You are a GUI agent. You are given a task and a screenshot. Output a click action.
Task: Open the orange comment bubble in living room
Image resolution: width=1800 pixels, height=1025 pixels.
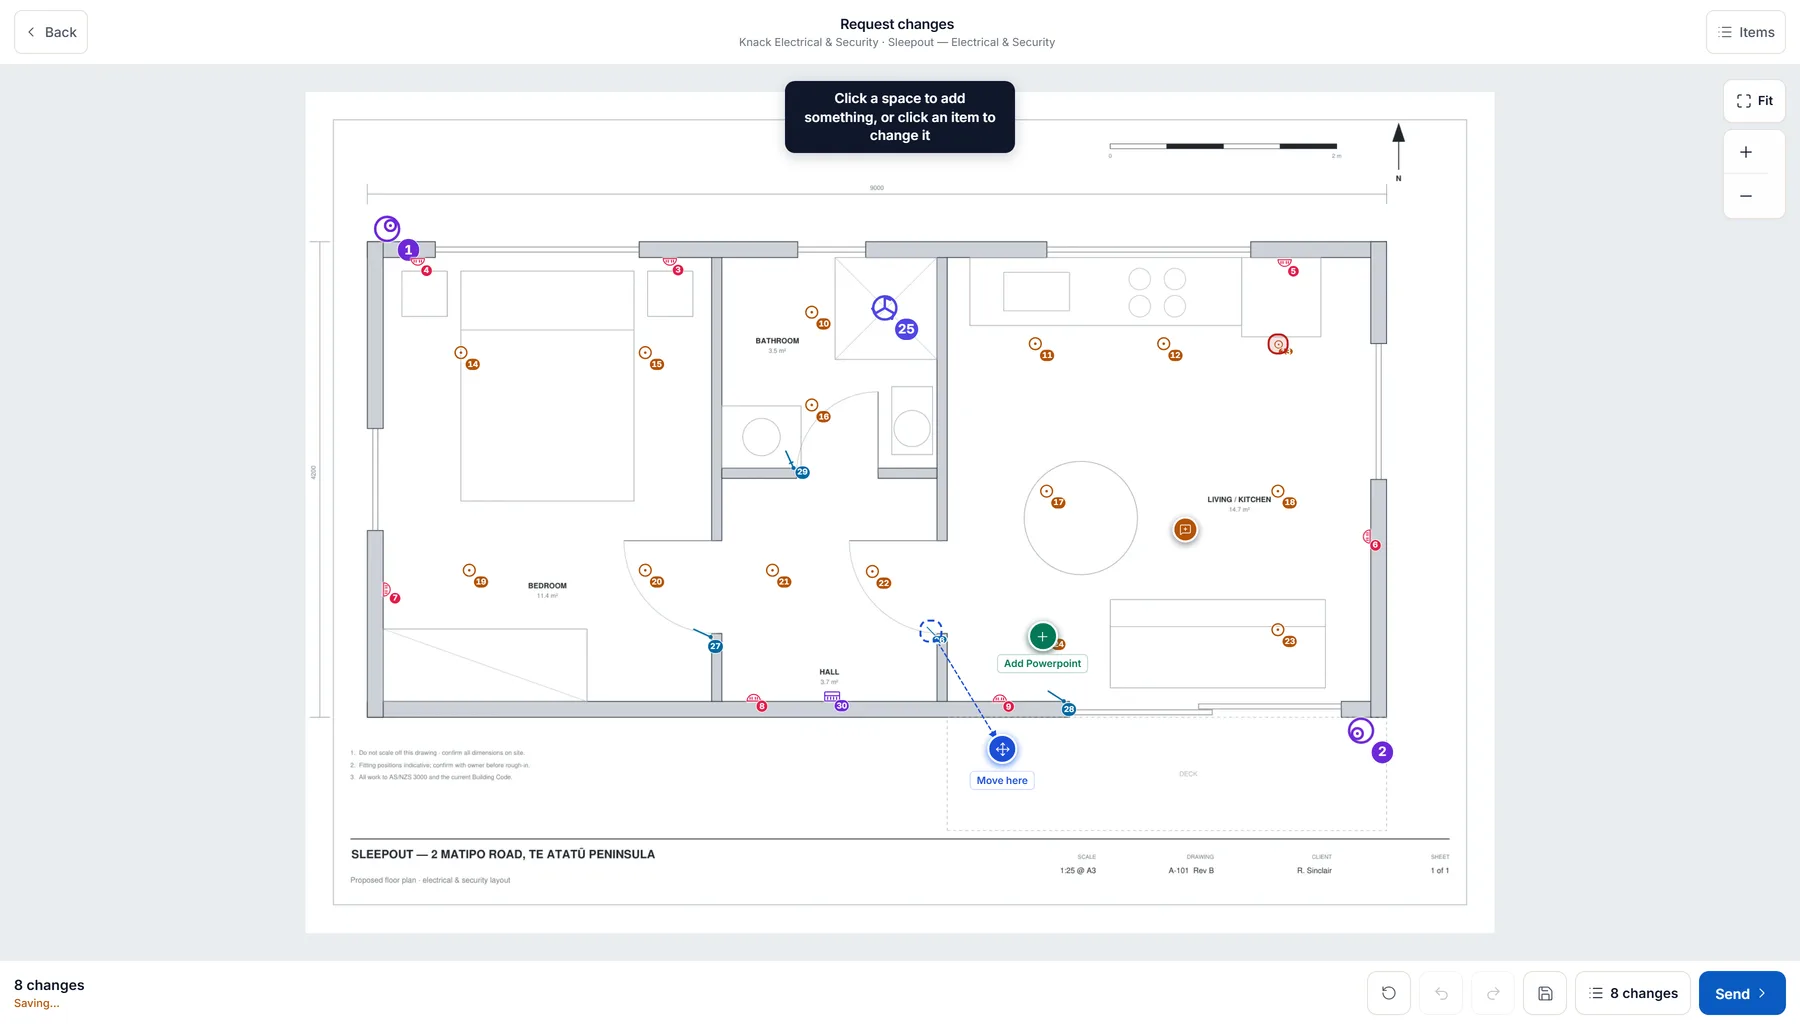pyautogui.click(x=1185, y=530)
